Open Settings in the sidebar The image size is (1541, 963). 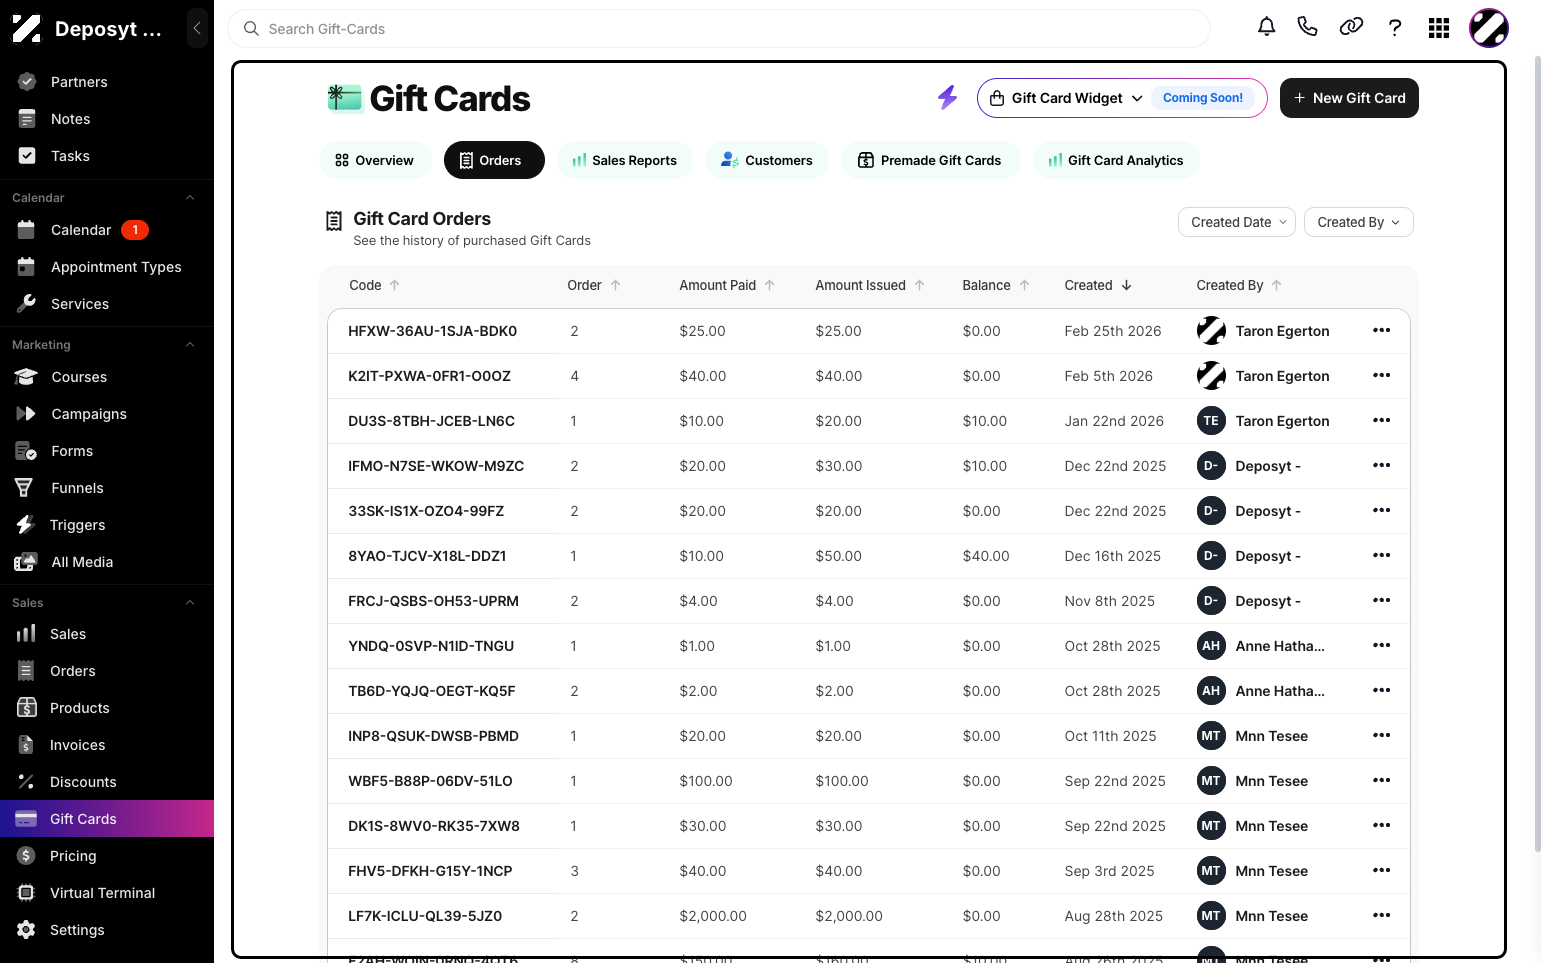77,930
